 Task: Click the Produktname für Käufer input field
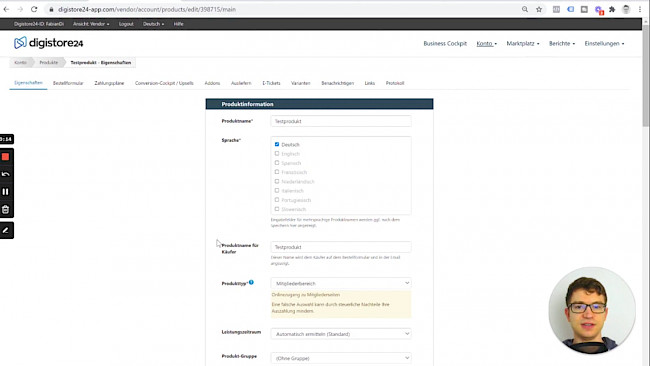(x=341, y=247)
